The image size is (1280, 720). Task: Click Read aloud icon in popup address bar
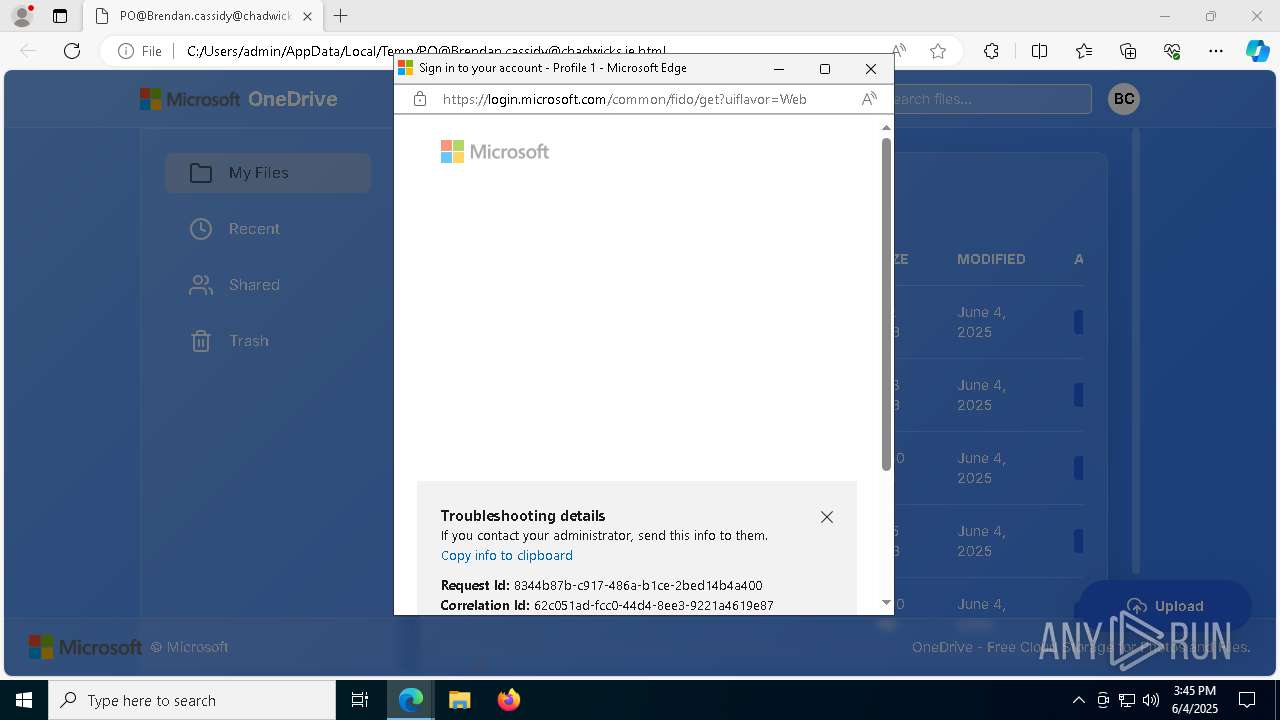pyautogui.click(x=869, y=99)
